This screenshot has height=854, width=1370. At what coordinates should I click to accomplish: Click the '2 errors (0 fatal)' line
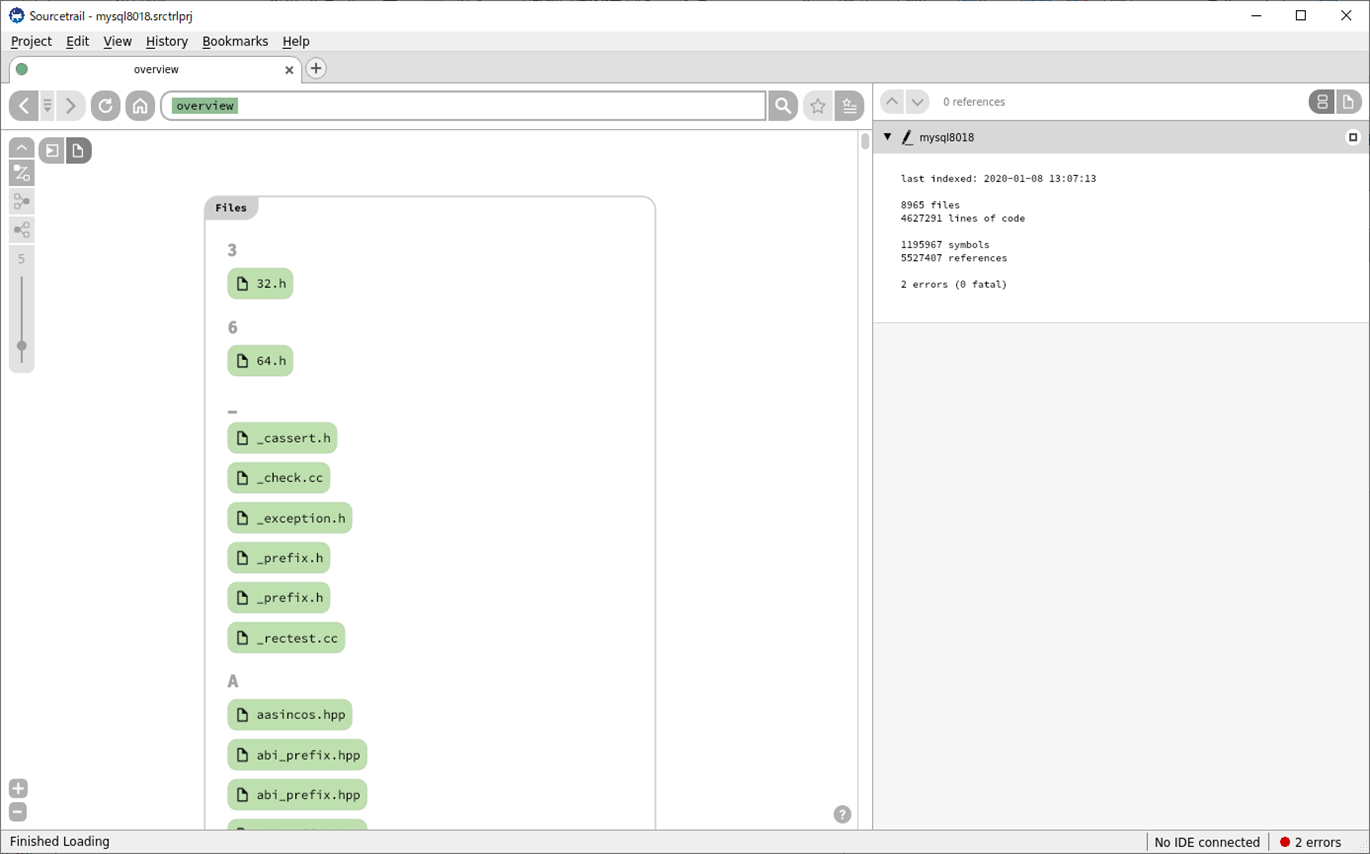954,285
